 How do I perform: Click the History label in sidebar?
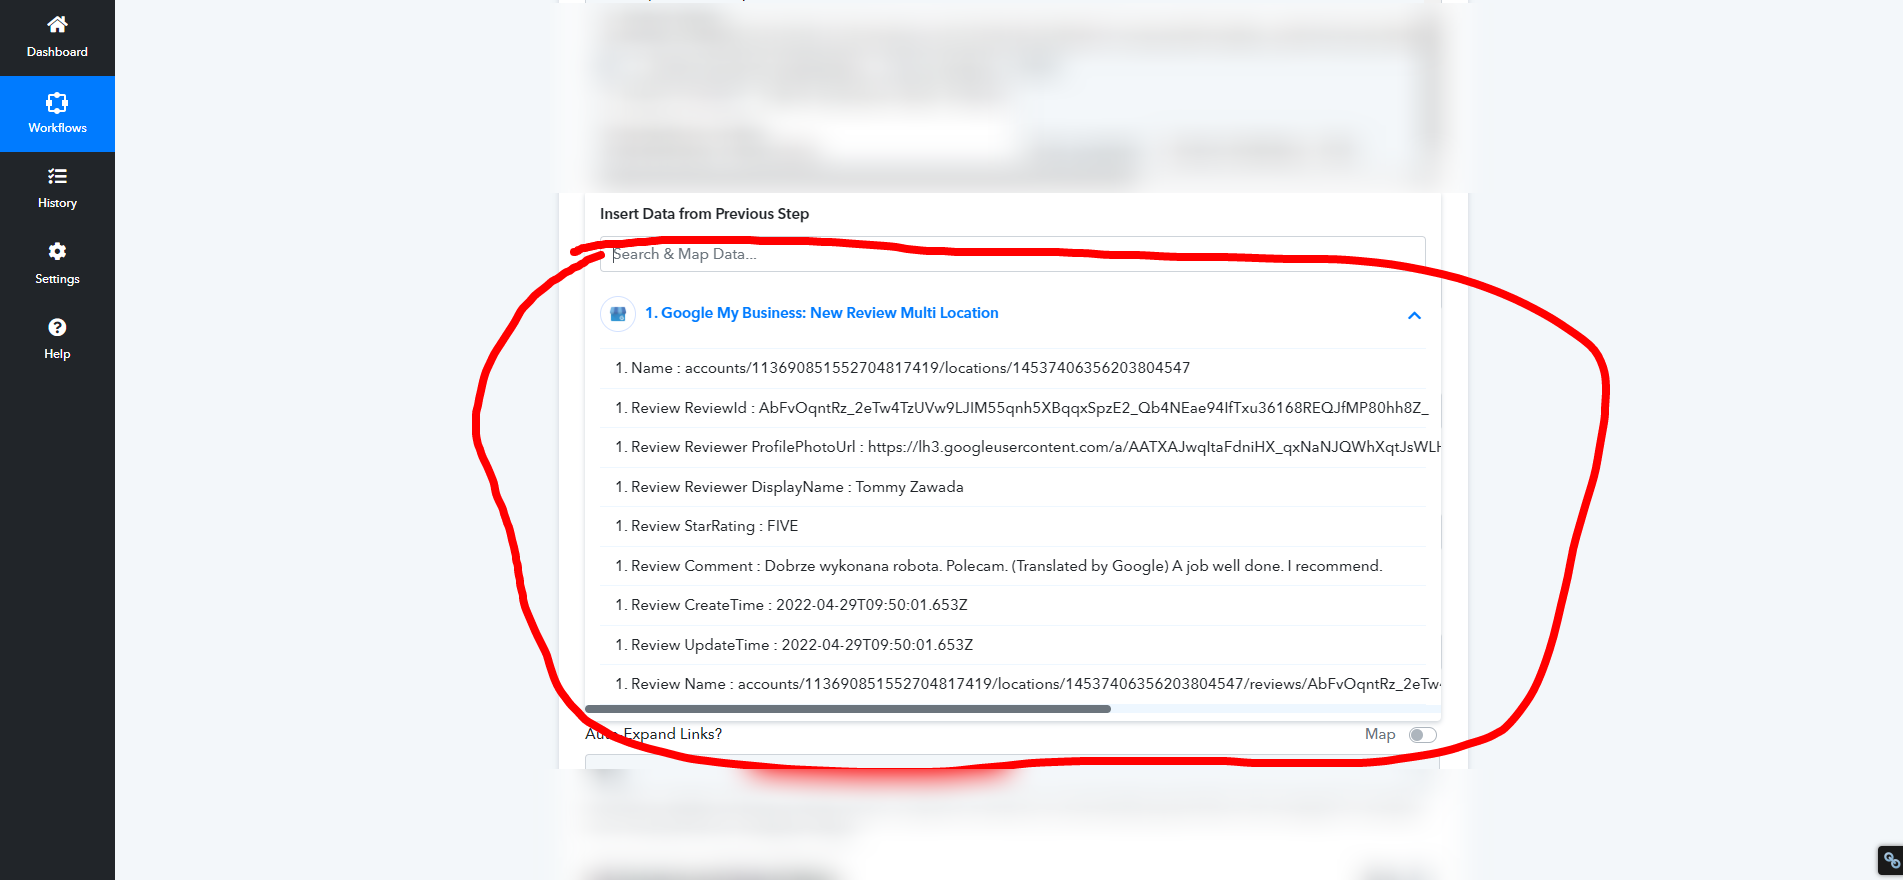[57, 203]
